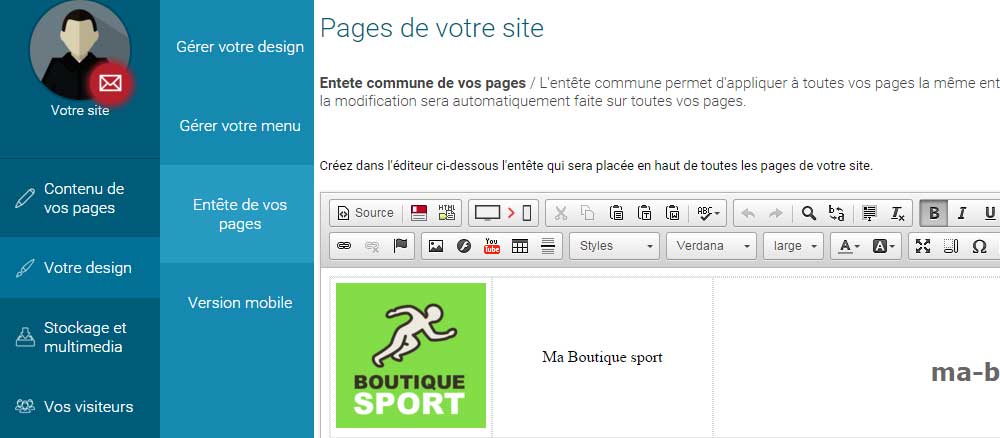The image size is (1000, 438).
Task: Open the font size dropdown showing large
Action: click(793, 246)
